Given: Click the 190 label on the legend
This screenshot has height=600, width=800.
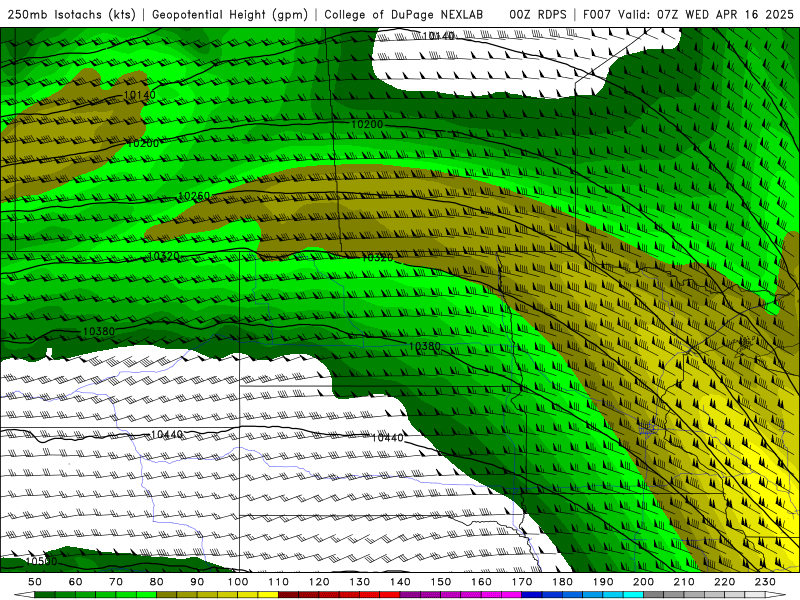Looking at the screenshot, I should pos(603,582).
